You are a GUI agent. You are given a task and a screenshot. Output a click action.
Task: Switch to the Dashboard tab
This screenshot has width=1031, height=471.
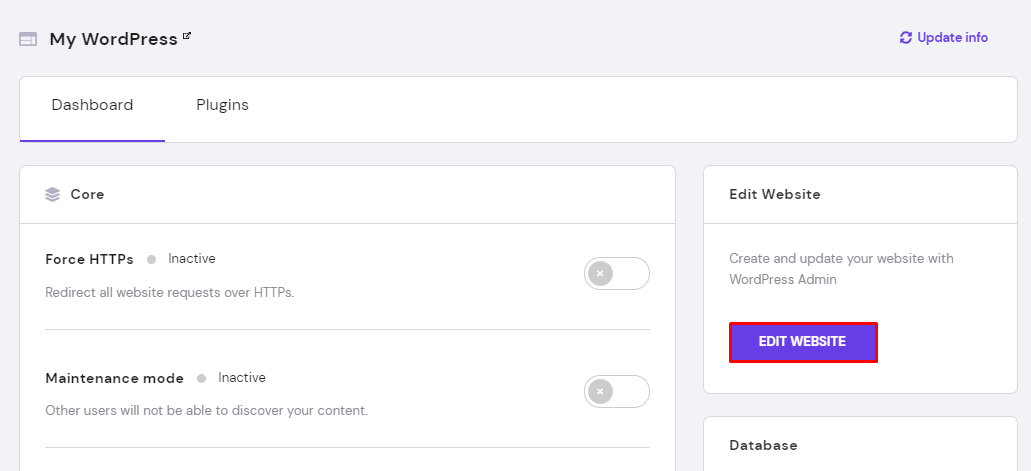coord(92,105)
